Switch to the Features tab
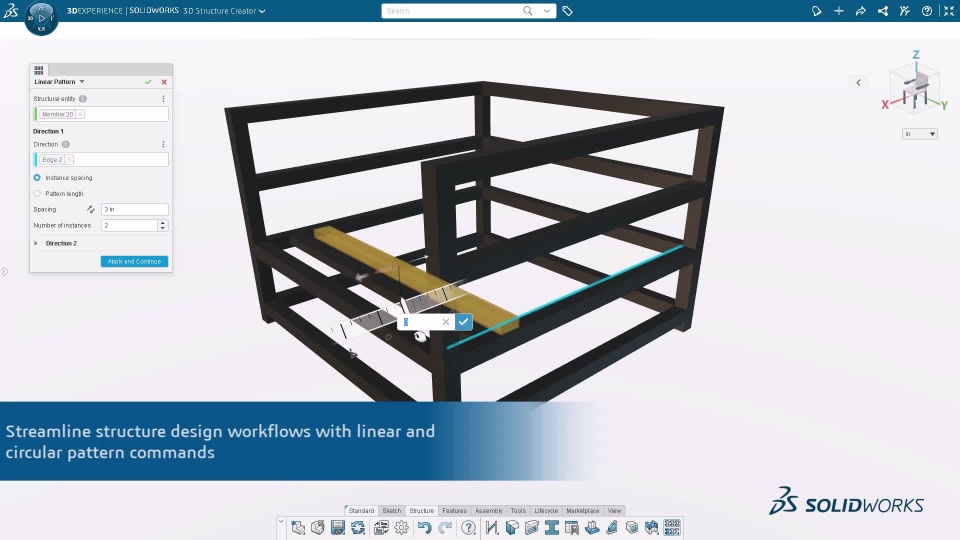This screenshot has width=960, height=540. (x=454, y=511)
